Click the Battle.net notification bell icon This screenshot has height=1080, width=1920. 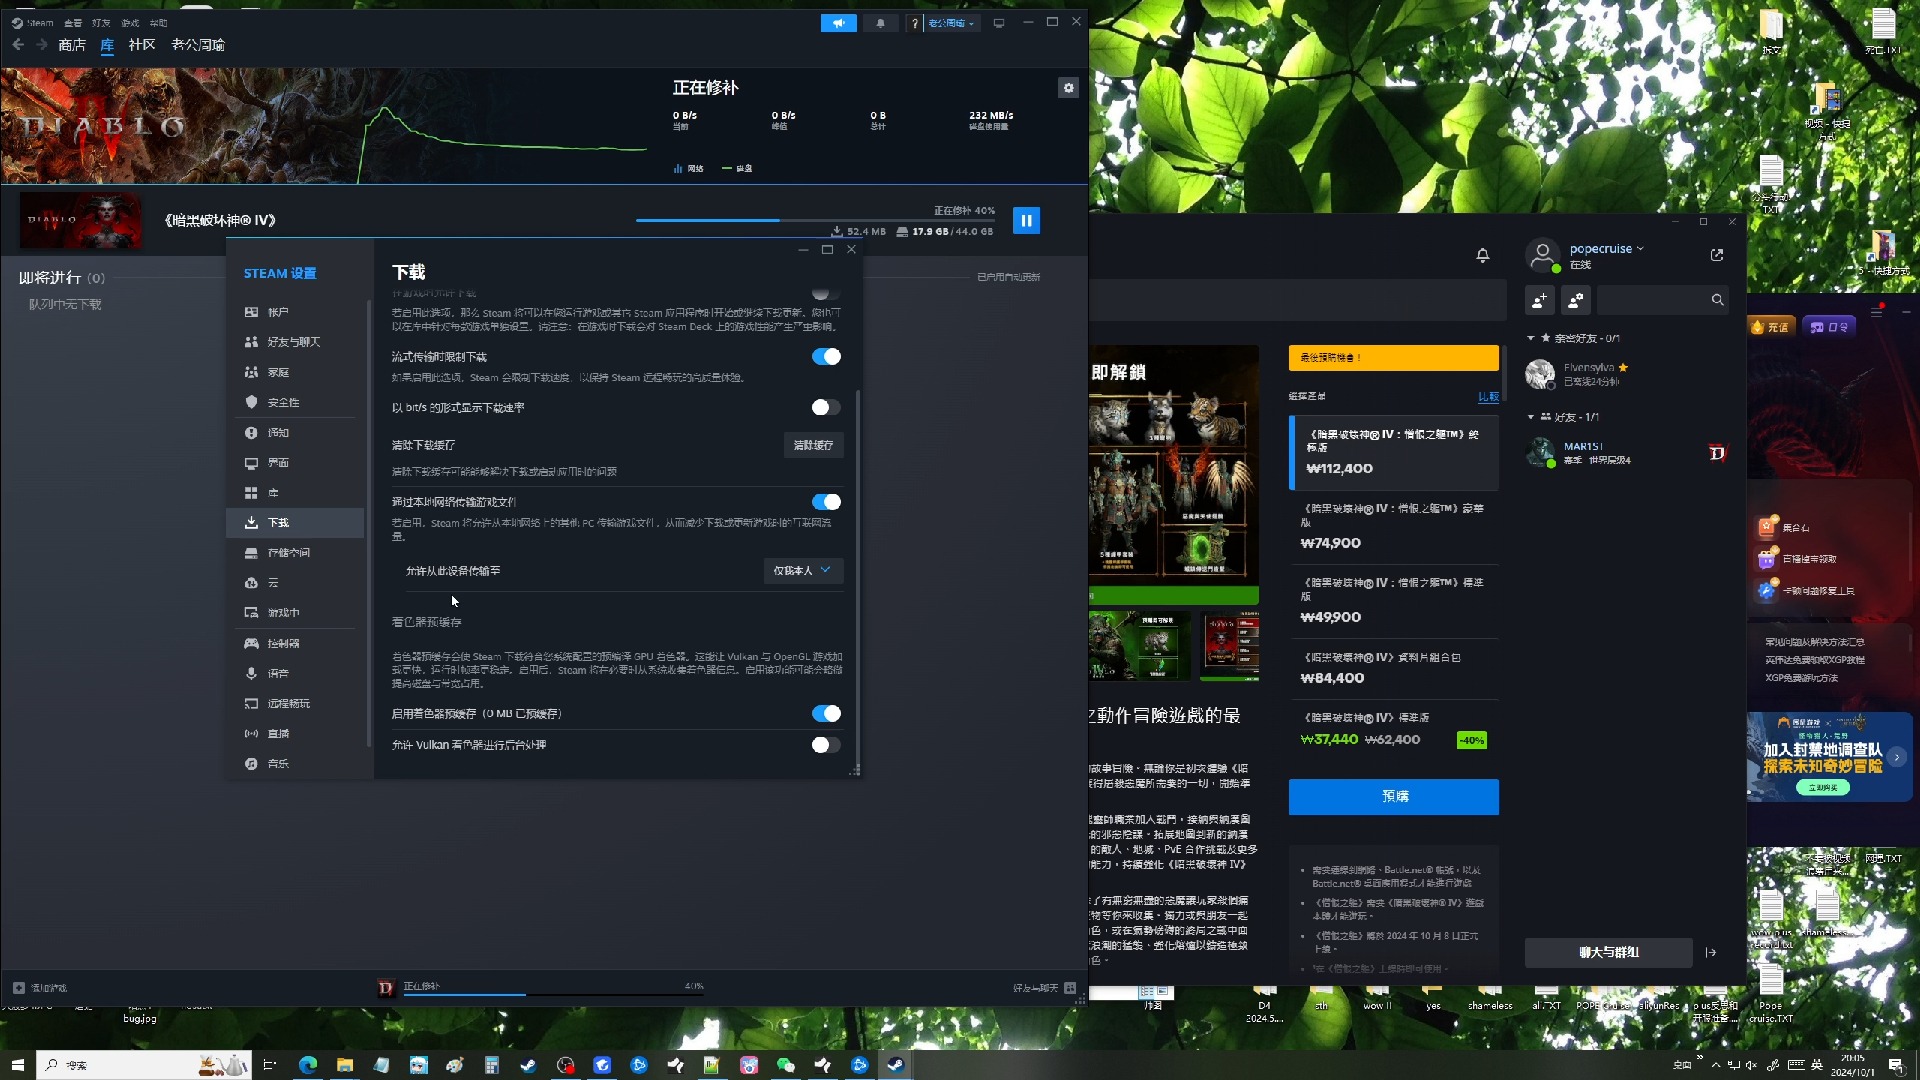1483,255
